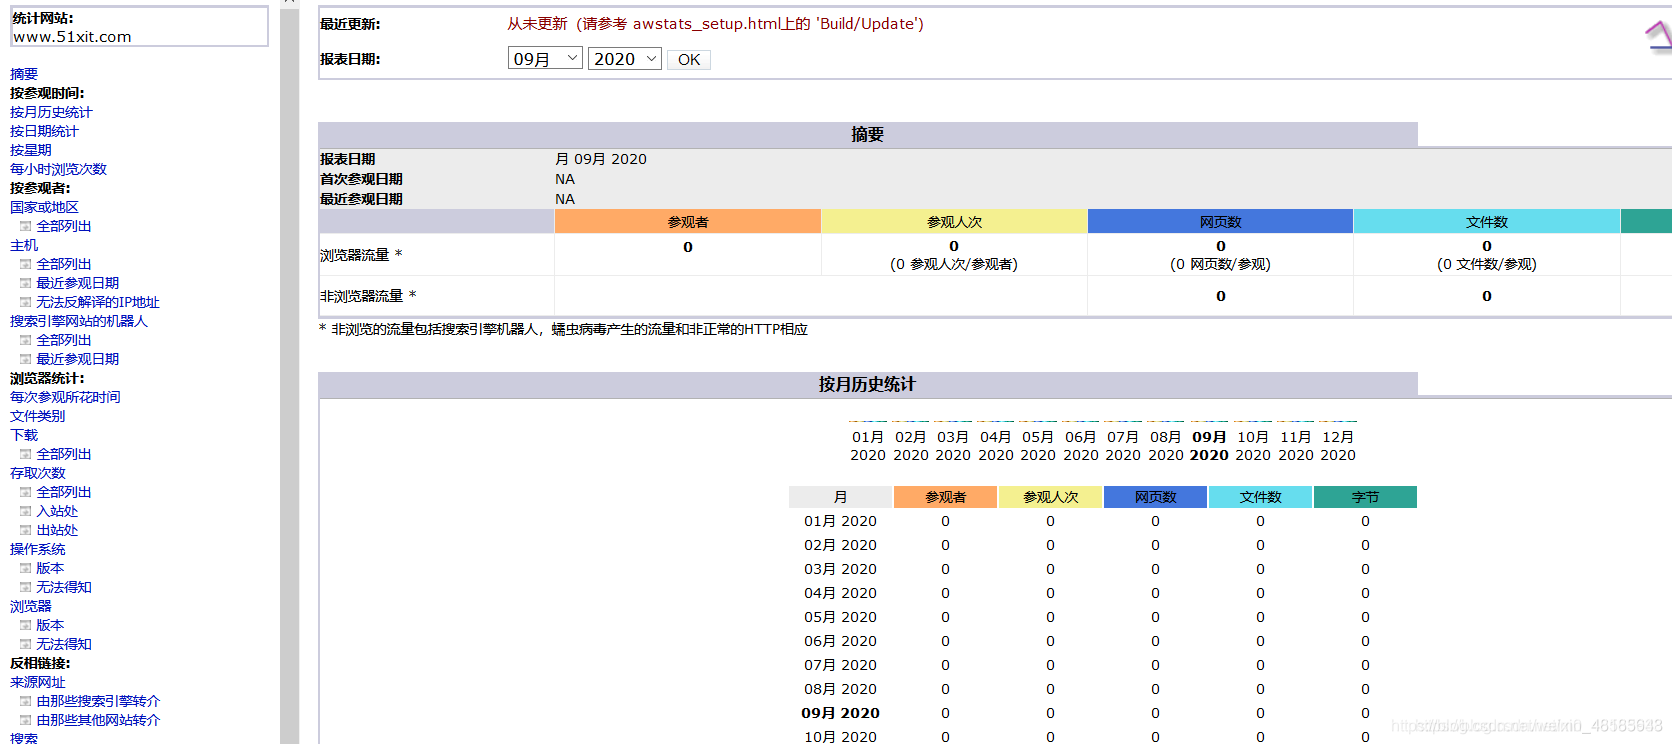Click the 01月 2020 chart label
The width and height of the screenshot is (1672, 744).
pos(868,446)
